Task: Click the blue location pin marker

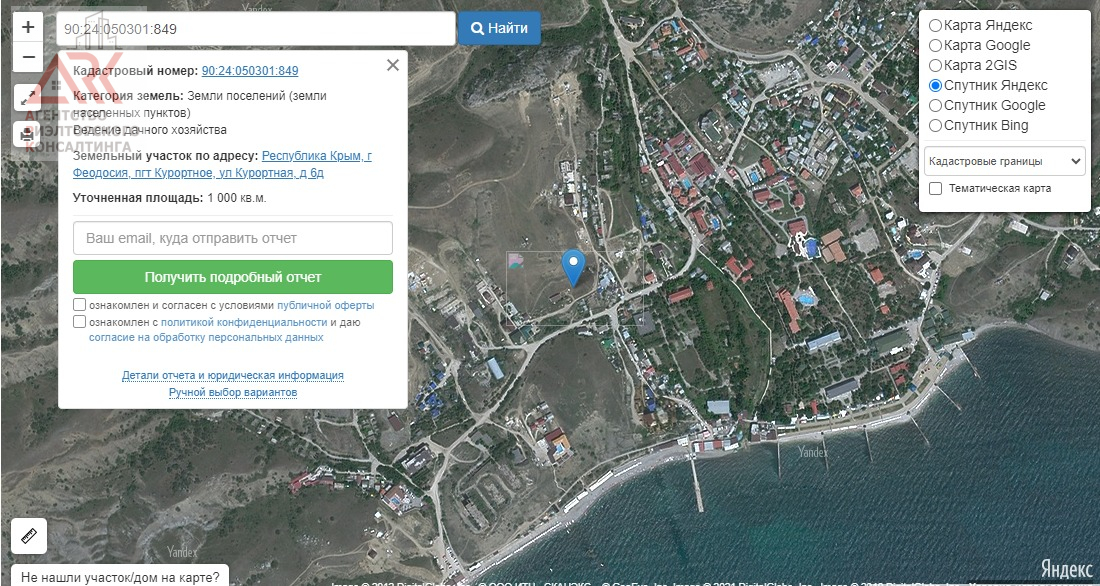Action: pyautogui.click(x=573, y=268)
